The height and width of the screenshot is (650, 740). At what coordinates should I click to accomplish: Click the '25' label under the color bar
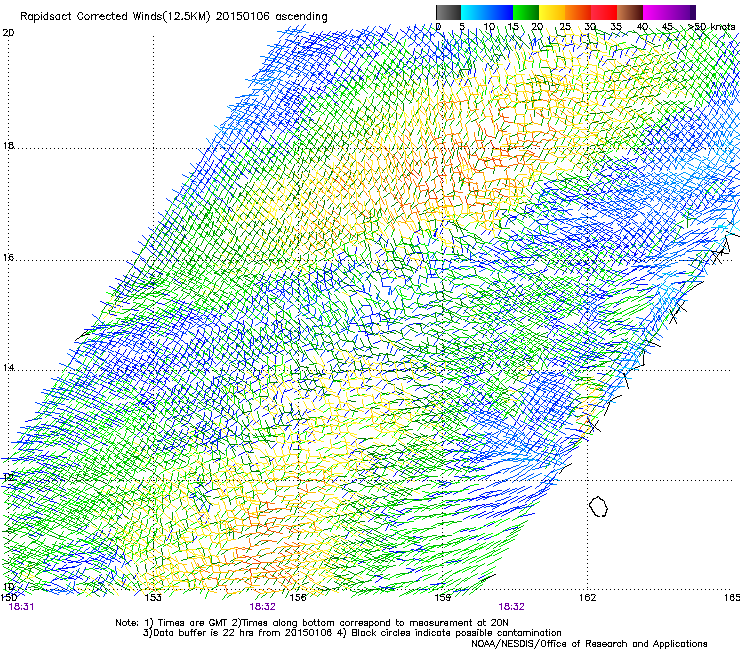[x=564, y=27]
